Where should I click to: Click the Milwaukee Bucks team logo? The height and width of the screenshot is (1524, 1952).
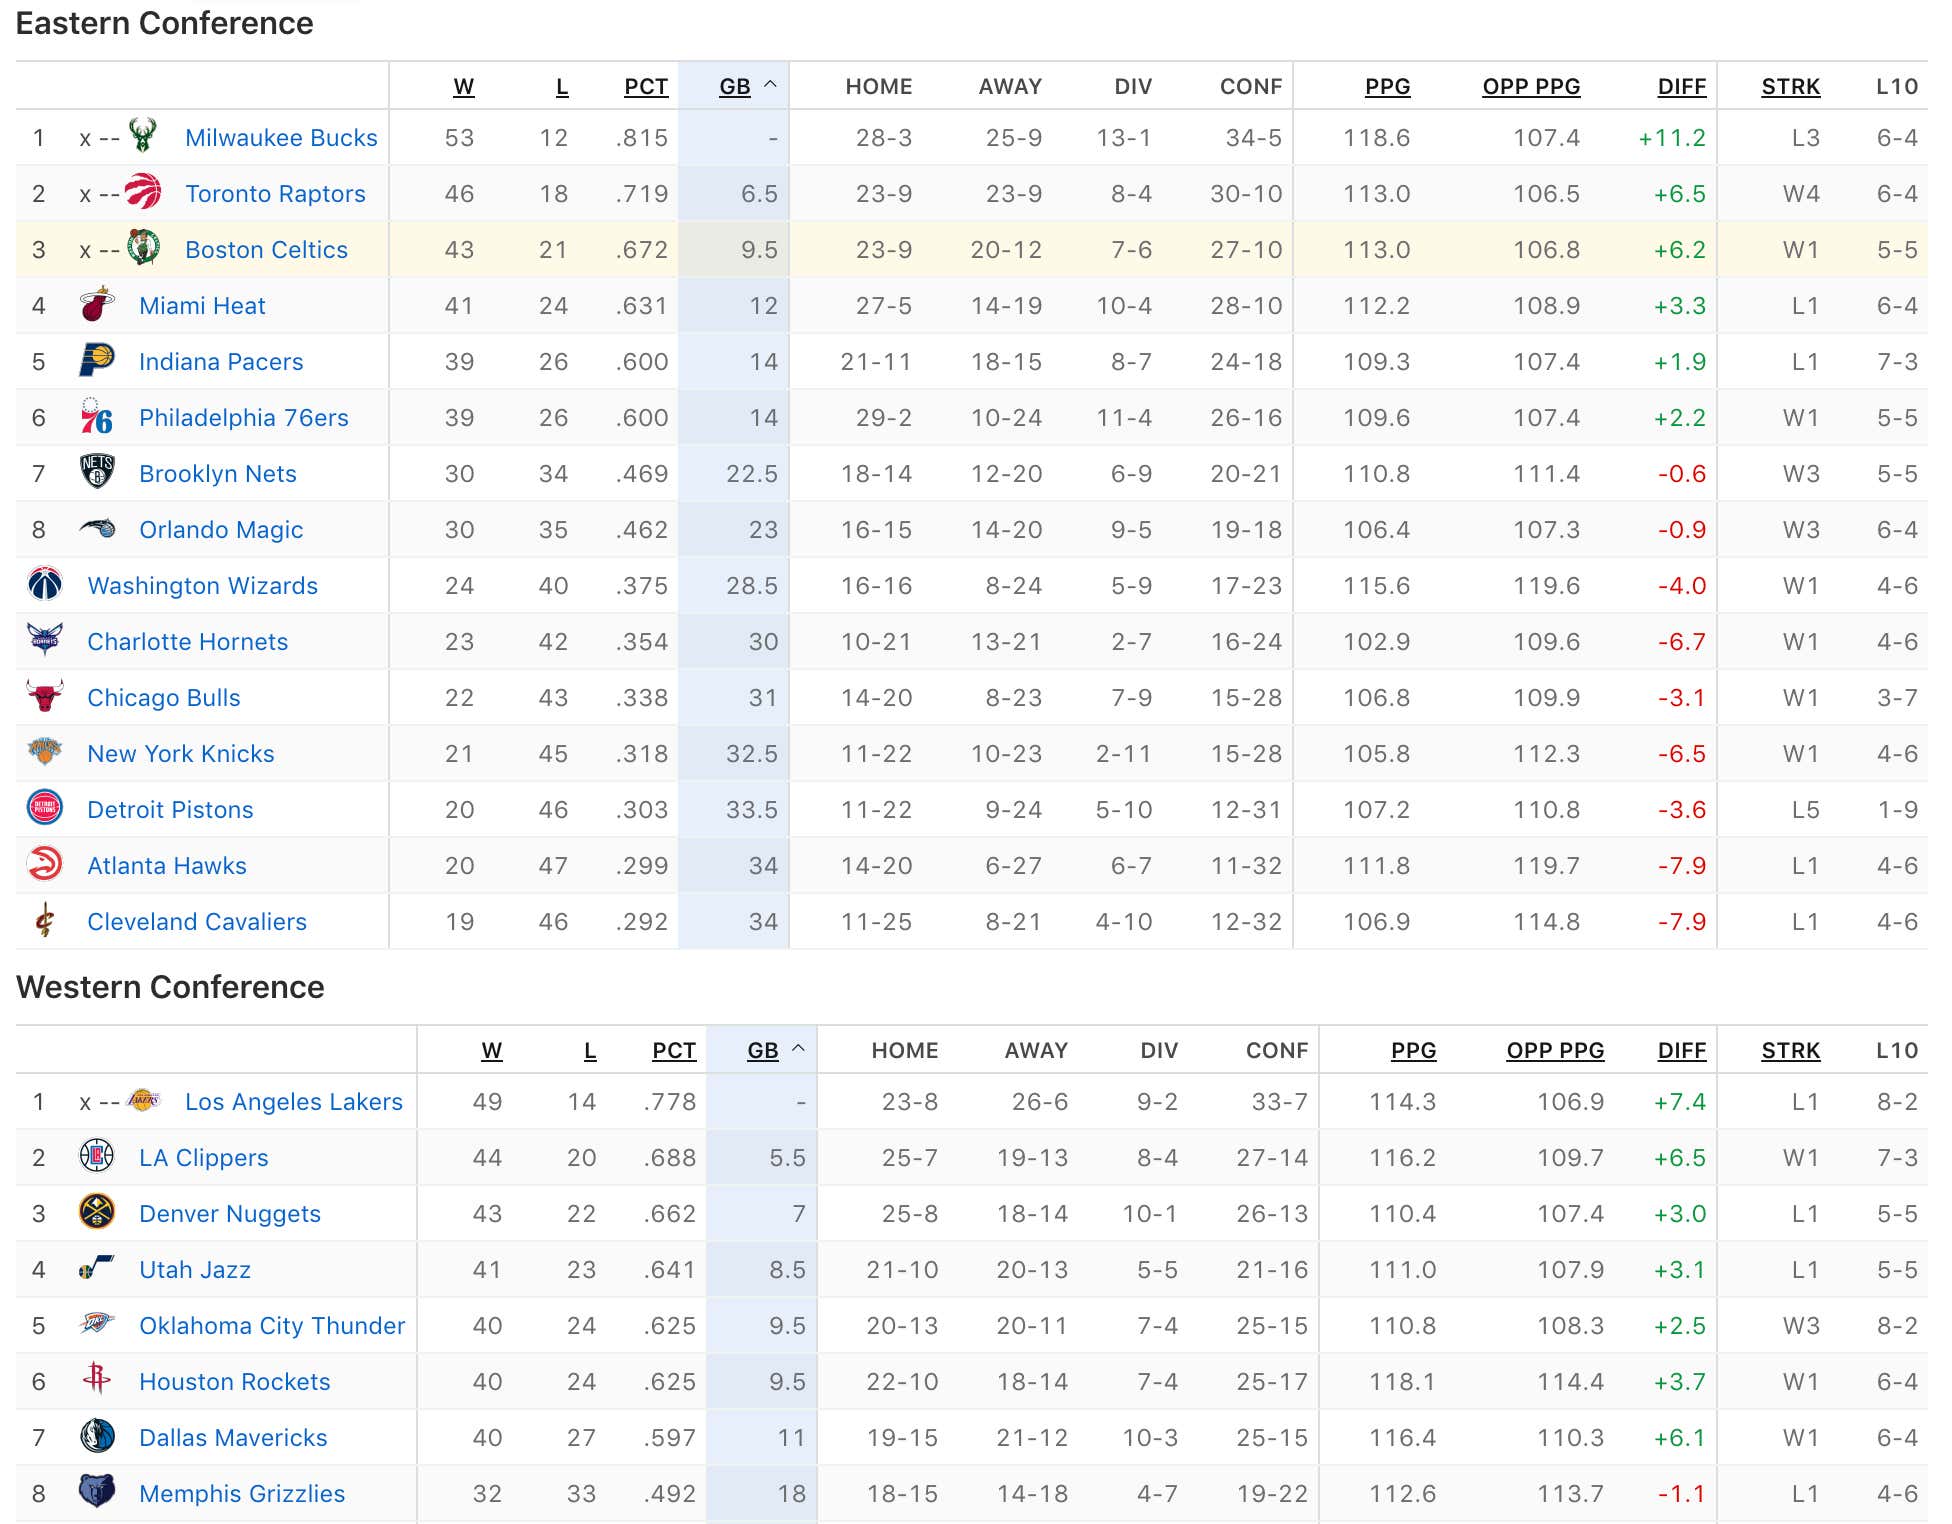[x=143, y=137]
